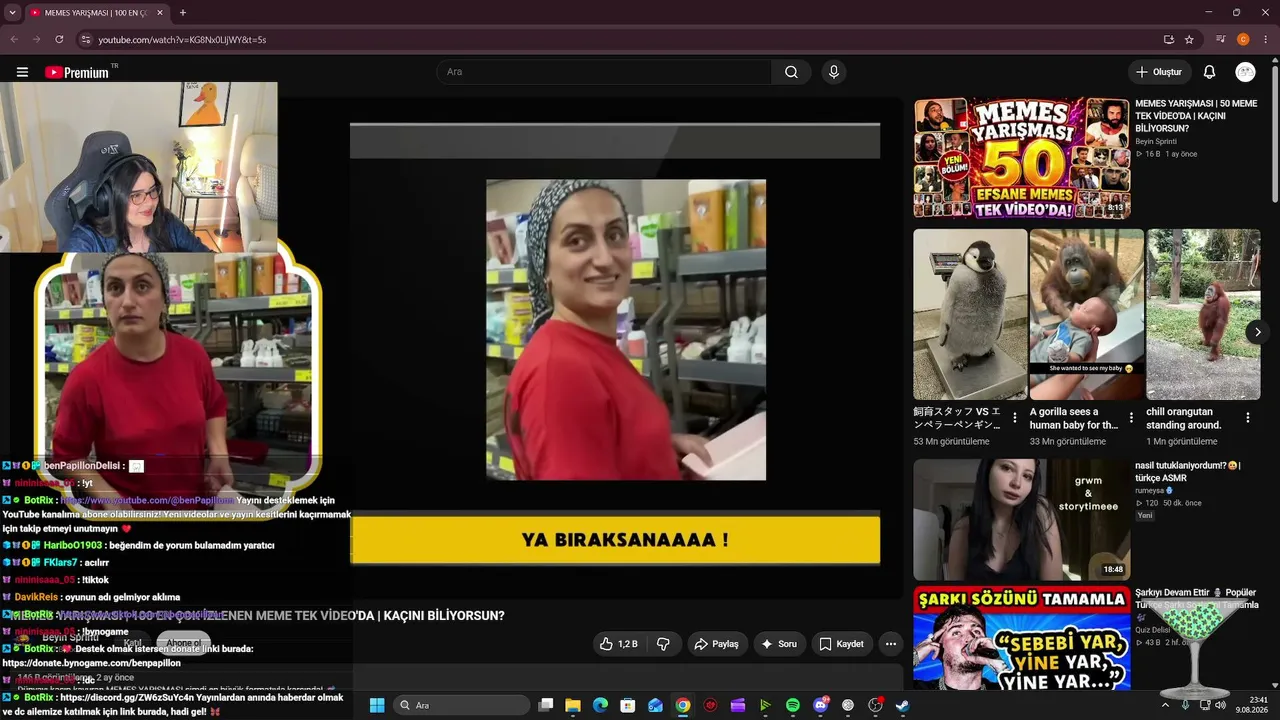Open options for the penguin short
Screen dimensions: 1280x720
pos(1015,418)
